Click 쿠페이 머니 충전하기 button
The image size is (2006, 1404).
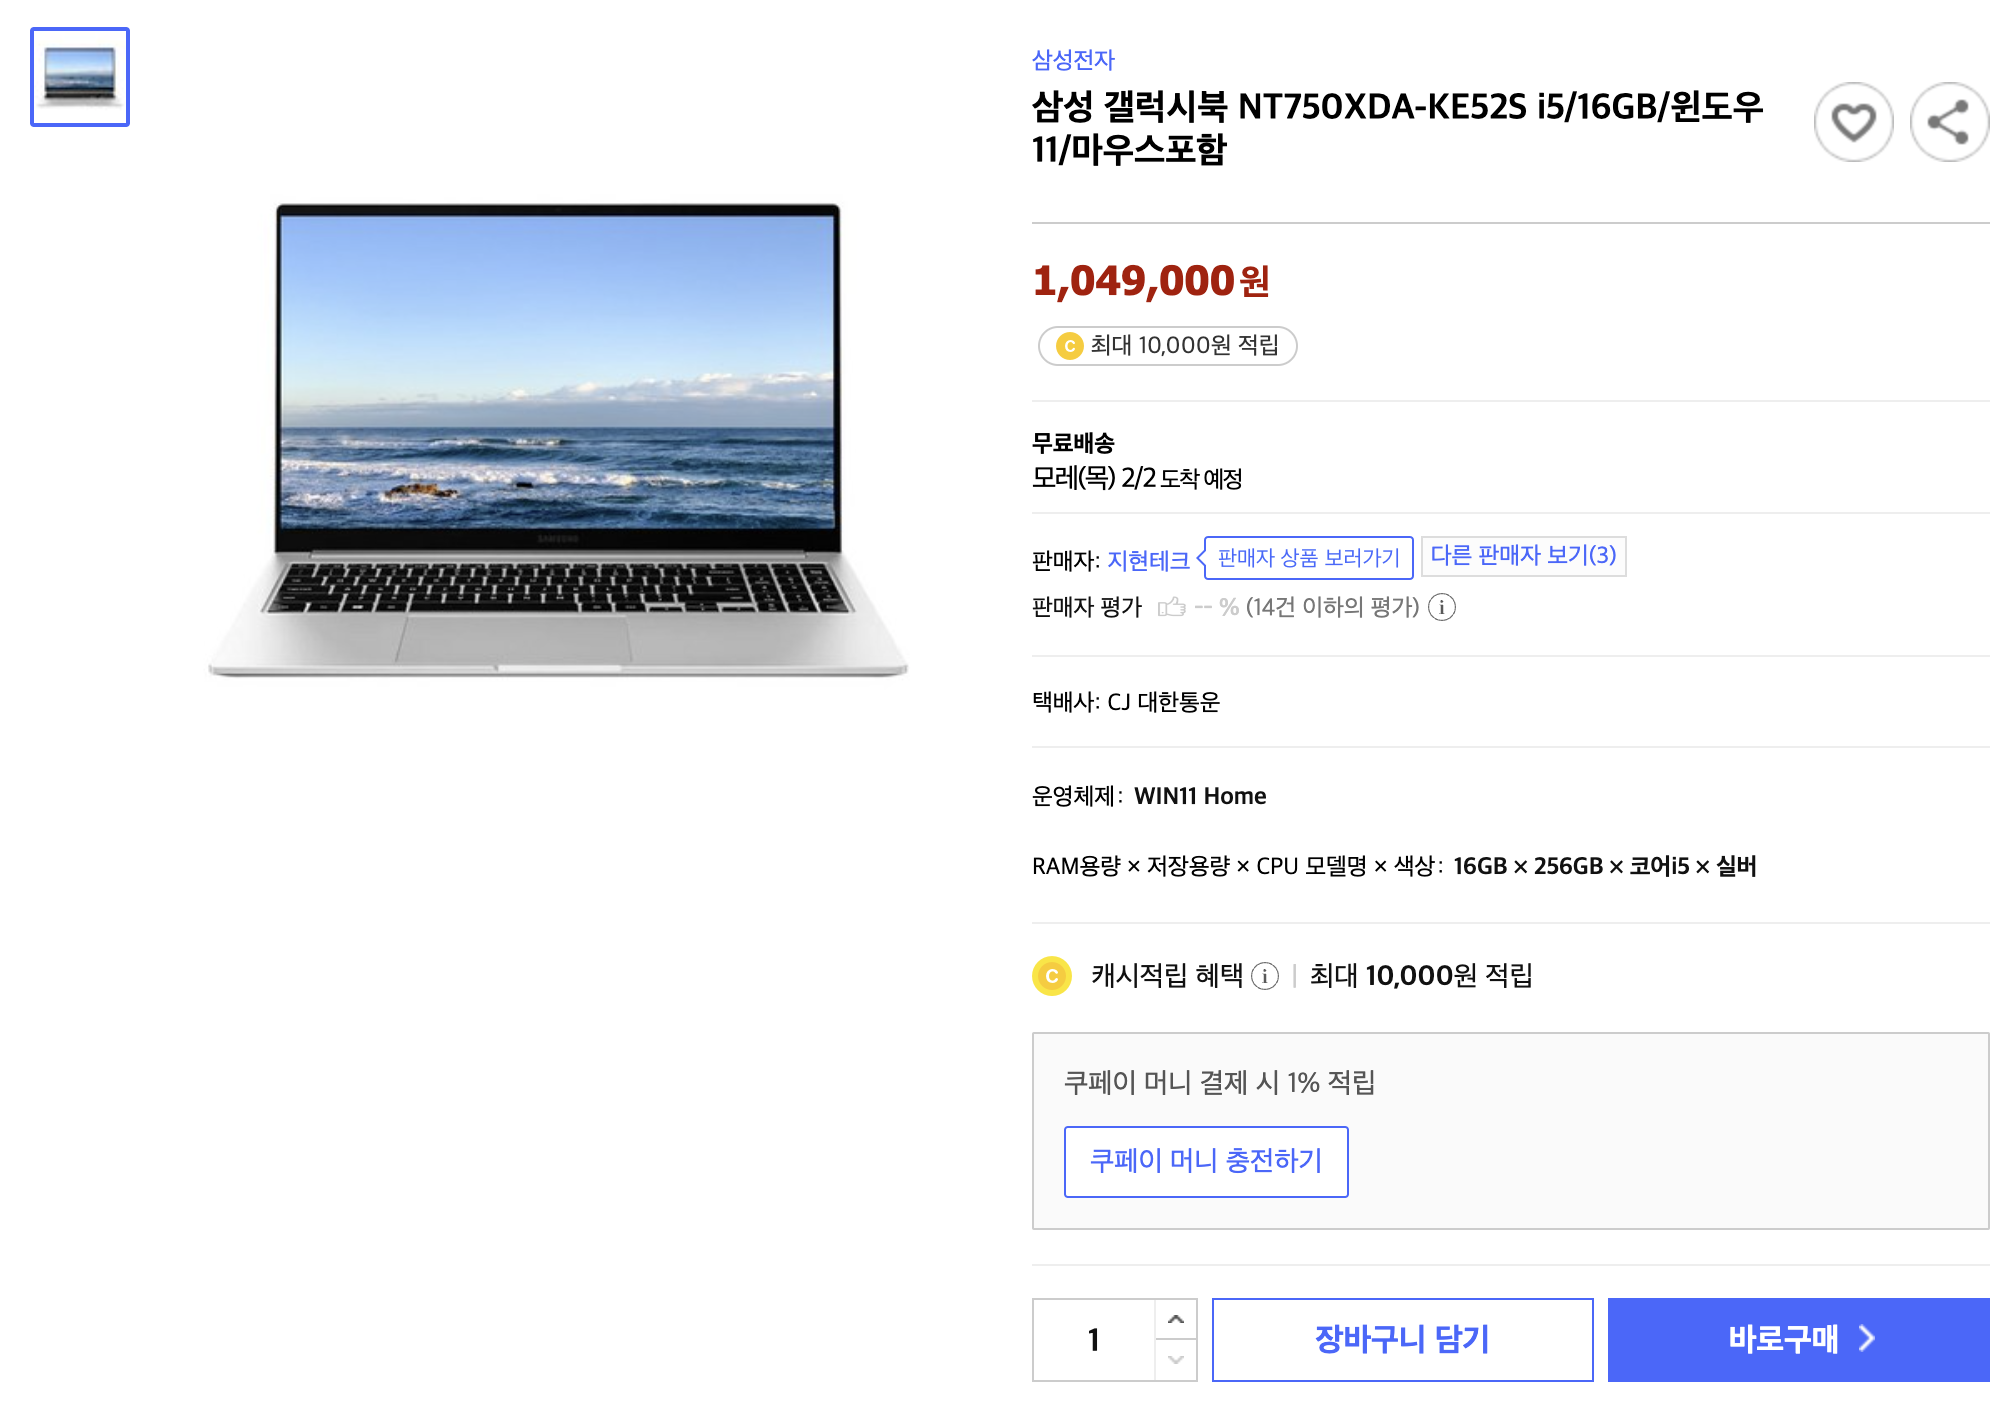[1206, 1162]
